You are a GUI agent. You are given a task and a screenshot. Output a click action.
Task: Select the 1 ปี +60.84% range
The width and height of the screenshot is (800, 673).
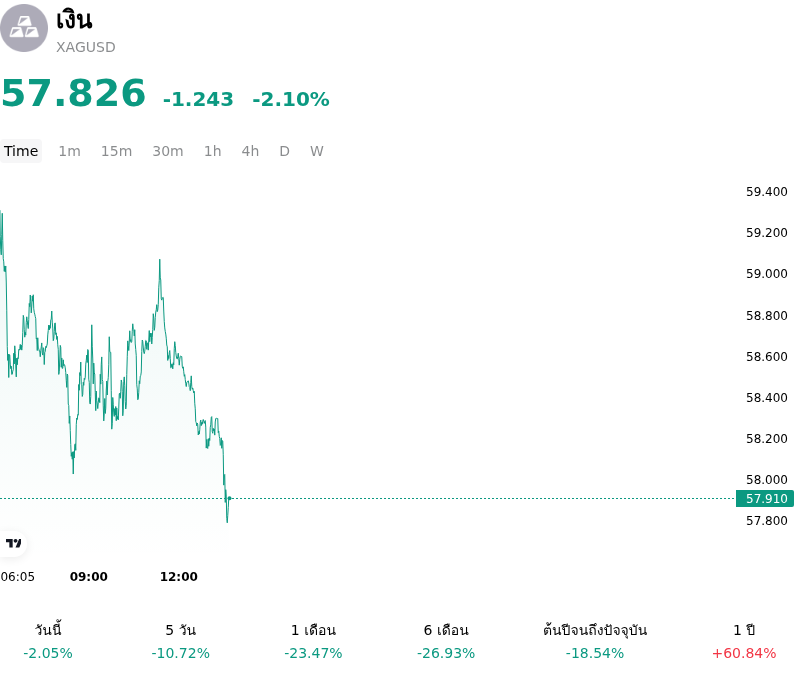point(744,641)
